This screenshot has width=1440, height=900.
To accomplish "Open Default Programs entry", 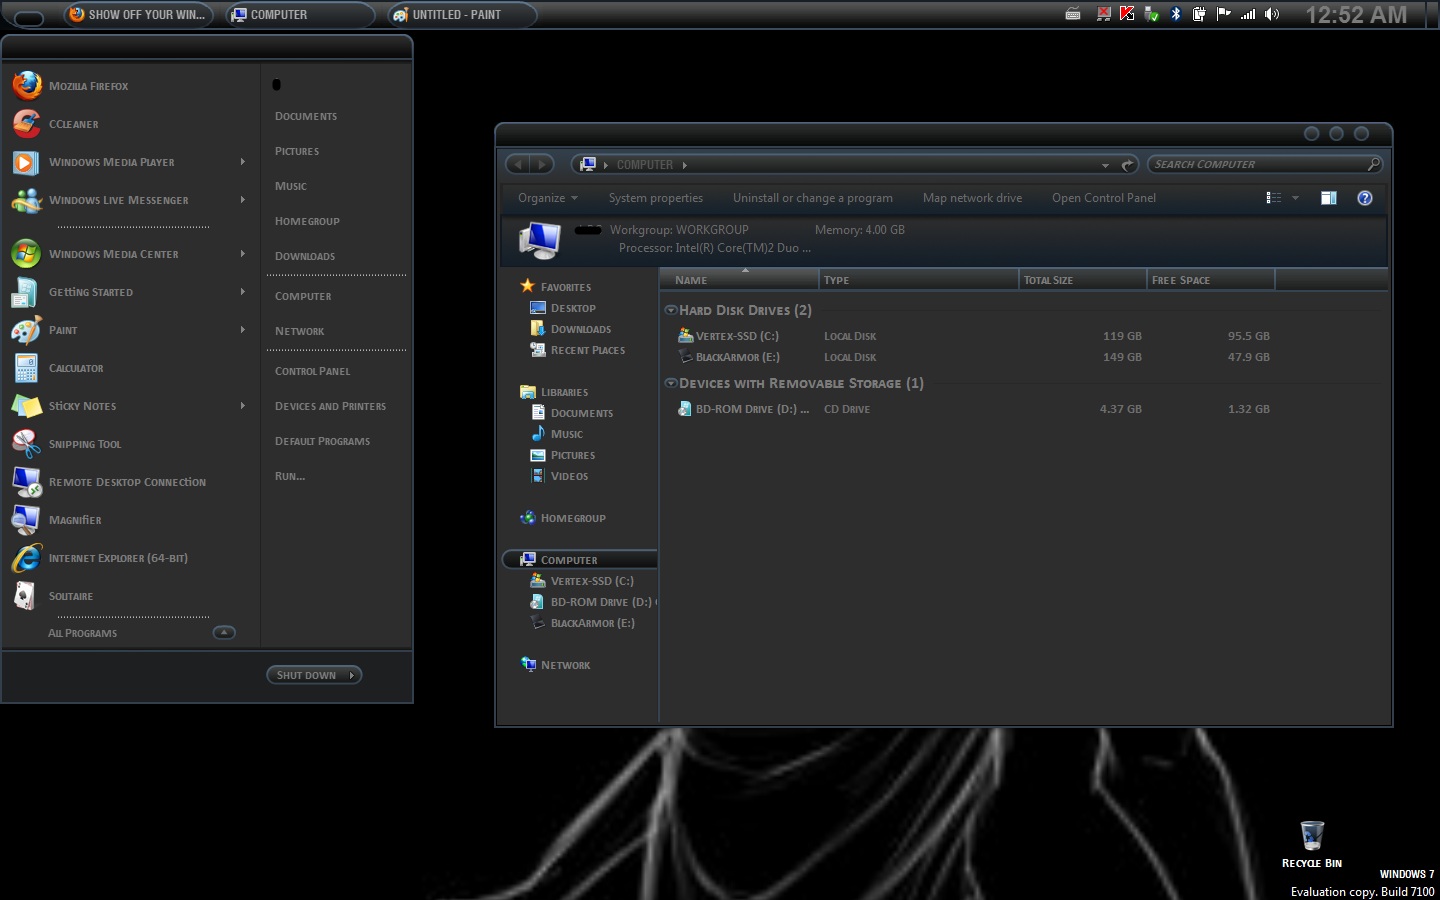I will coord(322,442).
